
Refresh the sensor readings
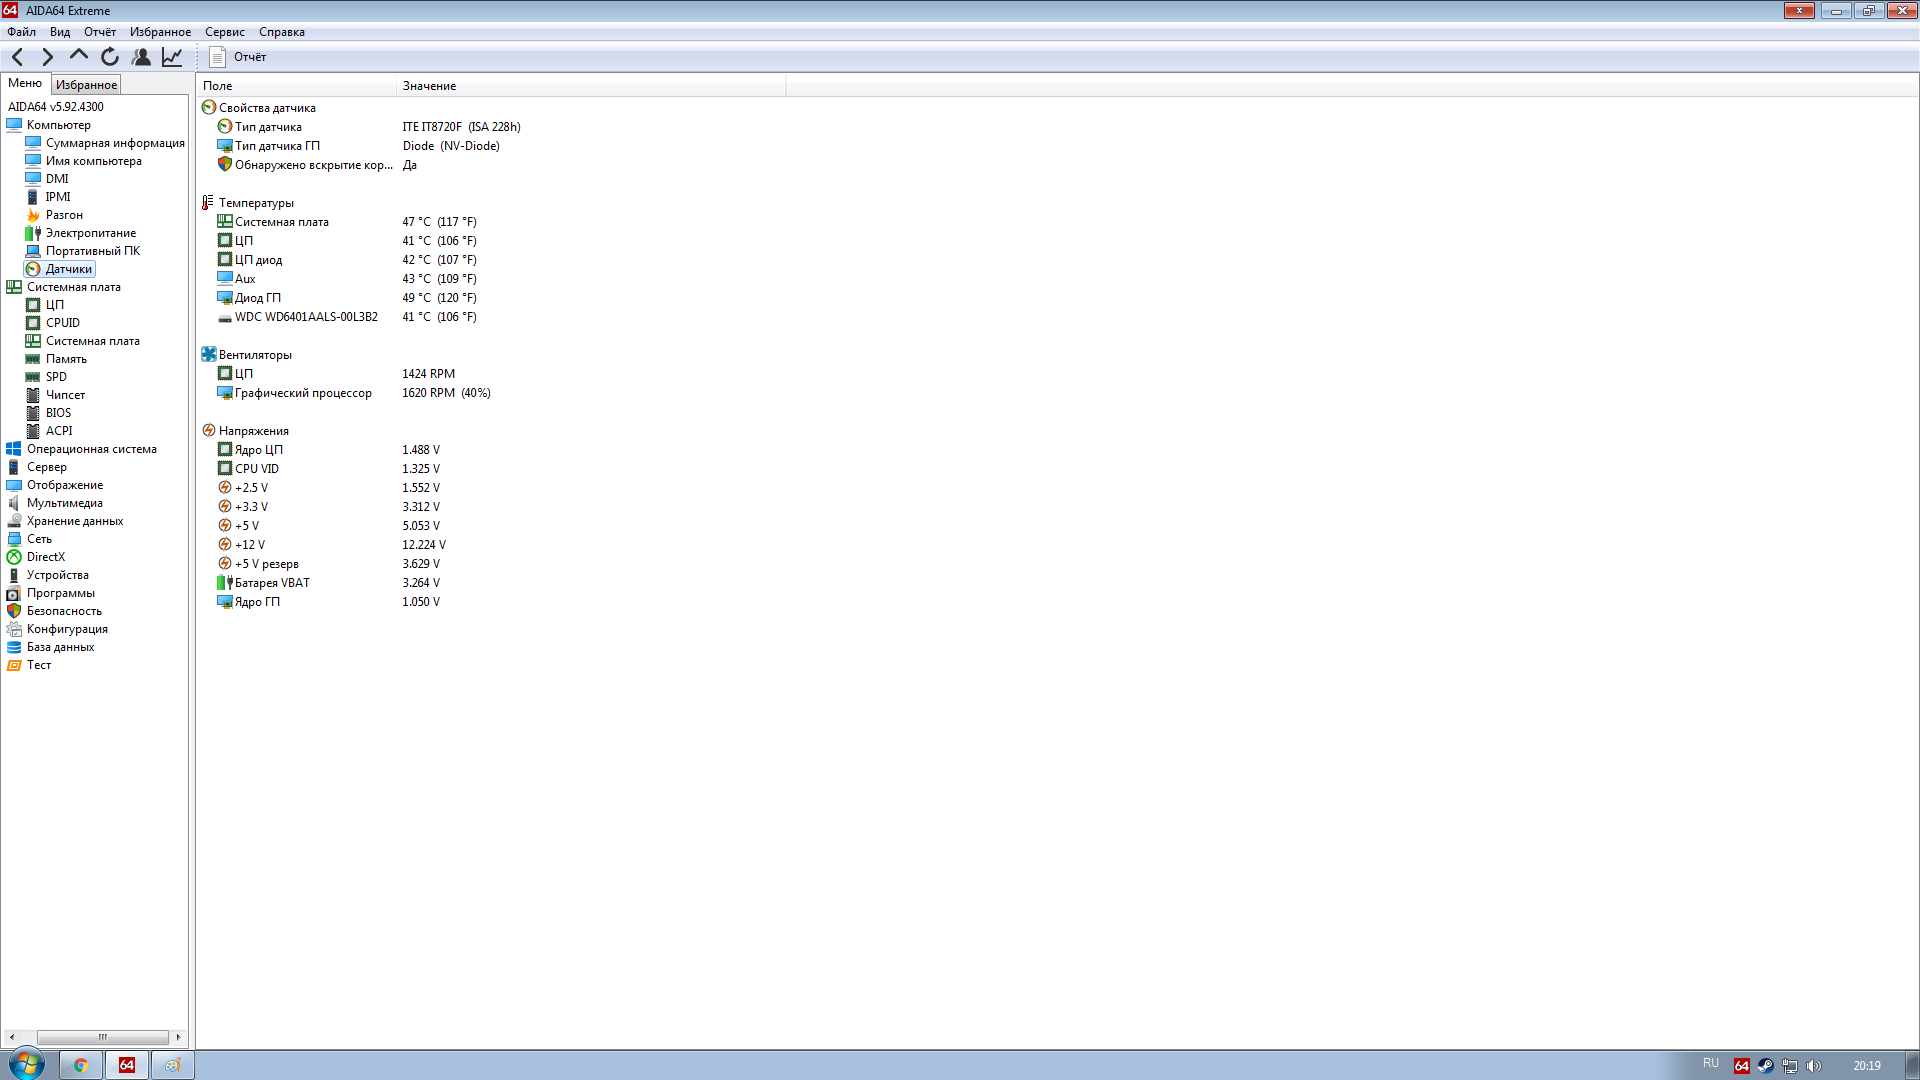coord(110,57)
